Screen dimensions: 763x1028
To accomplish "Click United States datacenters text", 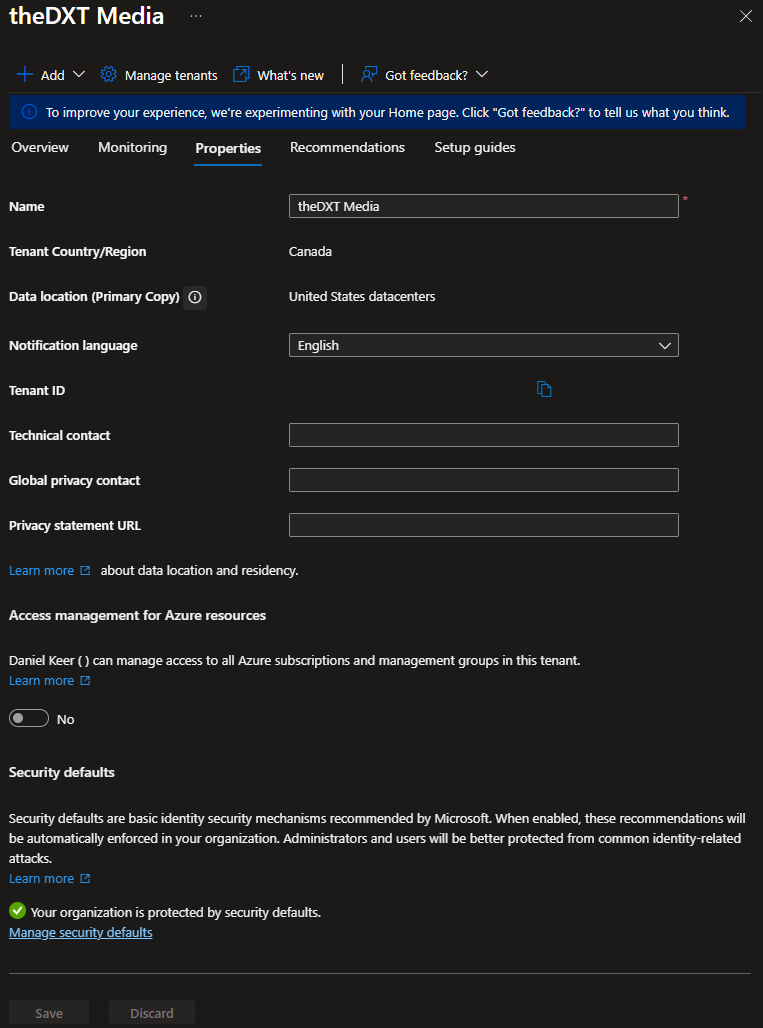I will [362, 297].
